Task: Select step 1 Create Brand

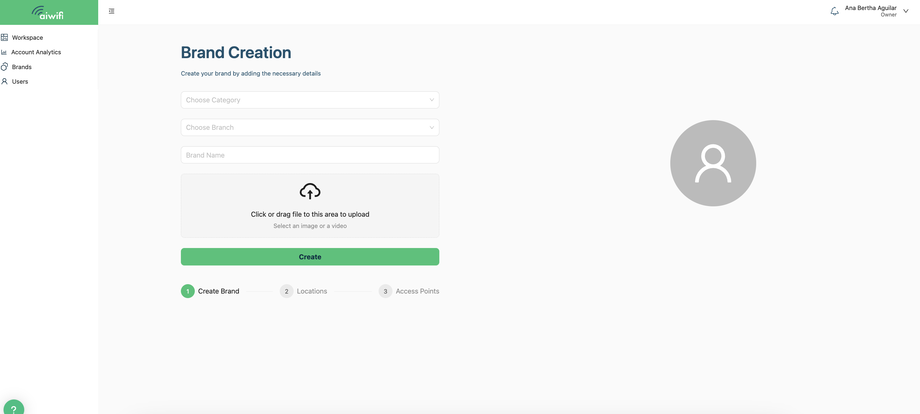Action: coord(210,291)
